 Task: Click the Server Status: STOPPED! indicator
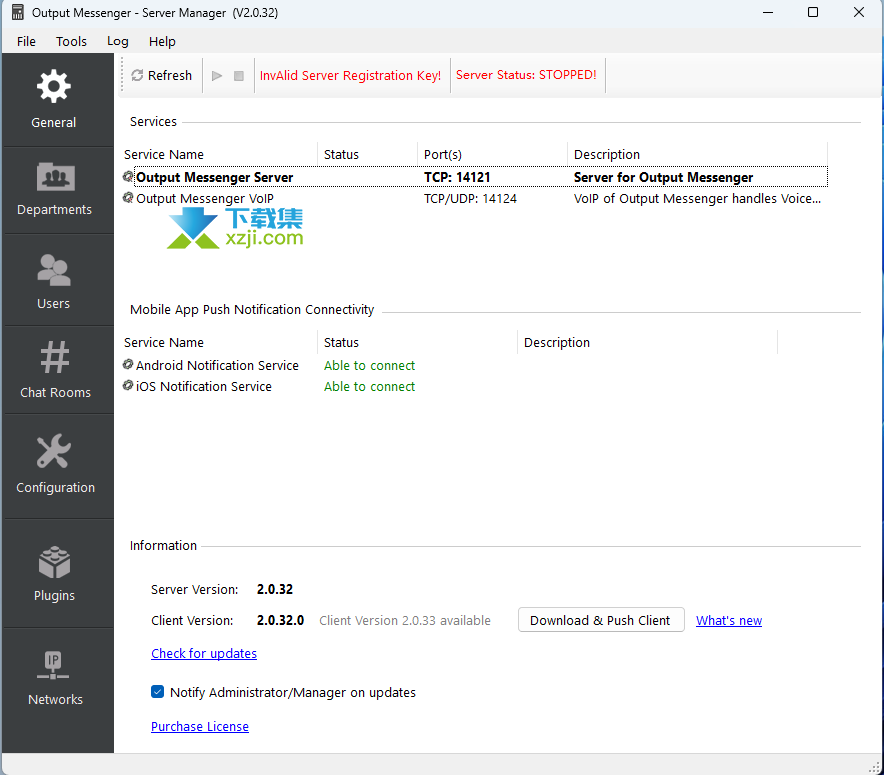pos(526,75)
